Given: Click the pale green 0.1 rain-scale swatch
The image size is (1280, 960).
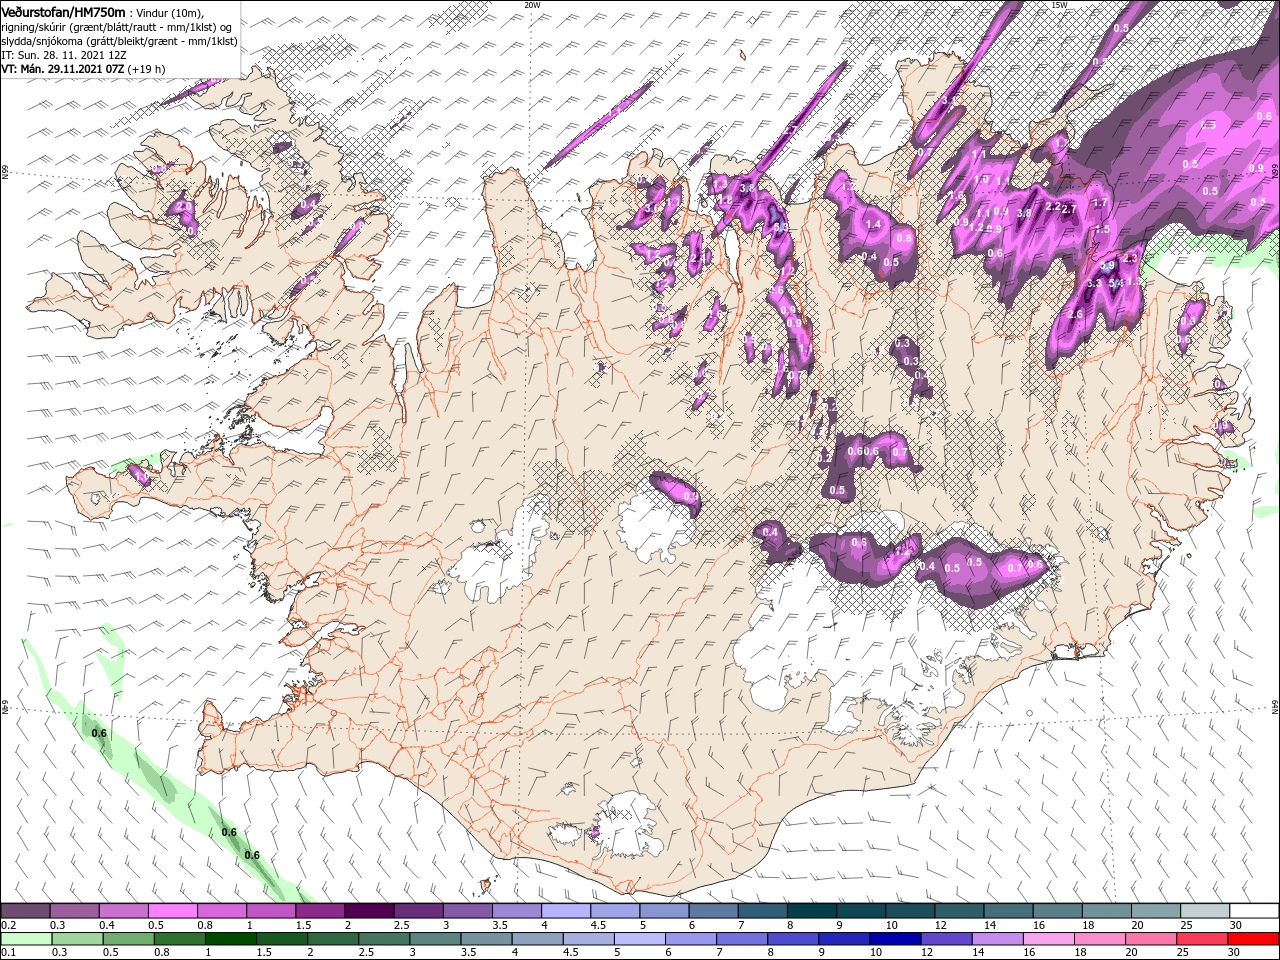Looking at the screenshot, I should pos(25,939).
